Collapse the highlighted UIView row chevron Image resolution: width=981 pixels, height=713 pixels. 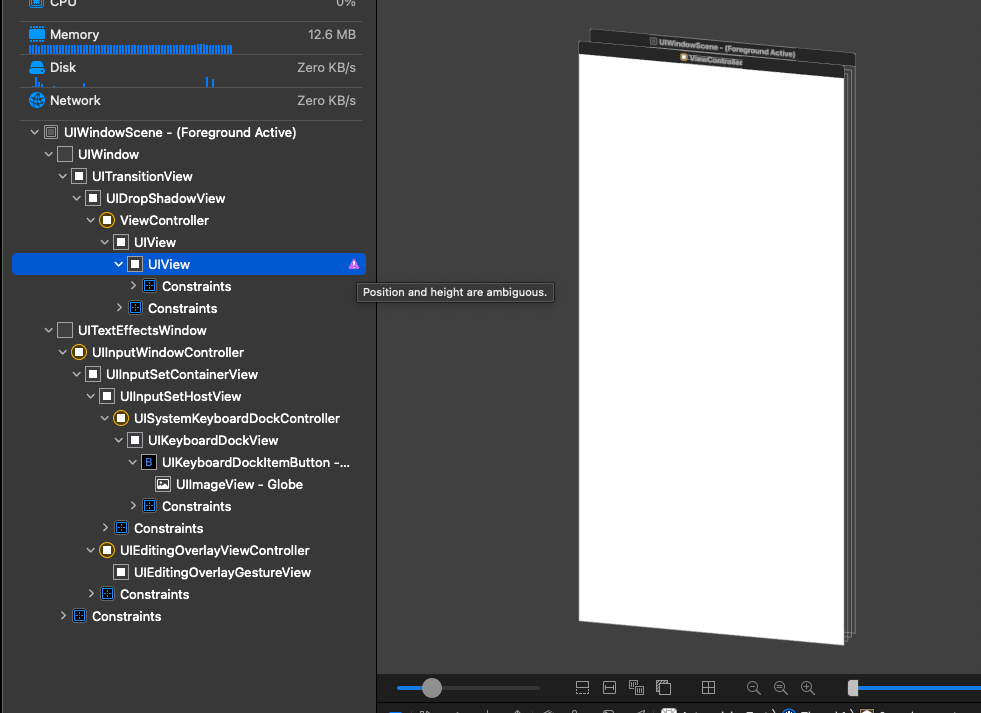pos(119,264)
